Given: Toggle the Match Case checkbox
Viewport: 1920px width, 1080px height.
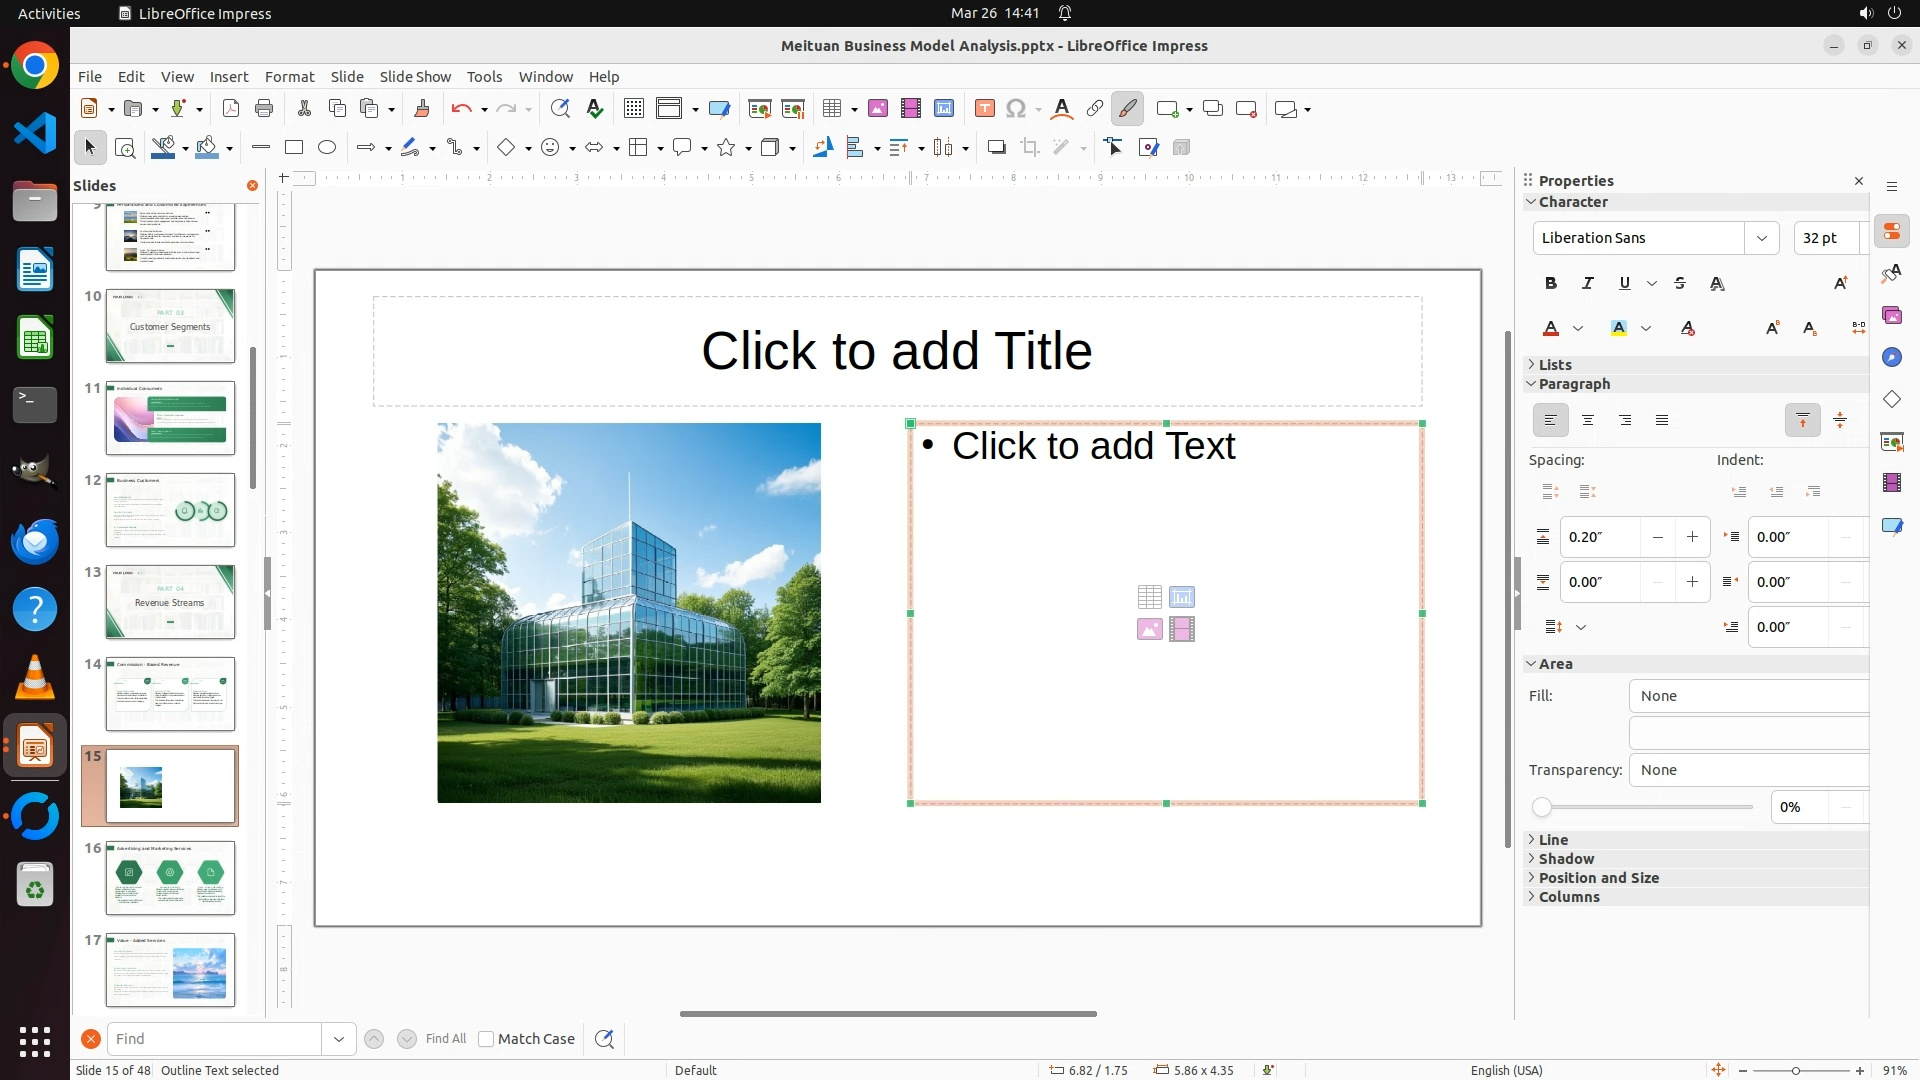Looking at the screenshot, I should coord(487,1039).
